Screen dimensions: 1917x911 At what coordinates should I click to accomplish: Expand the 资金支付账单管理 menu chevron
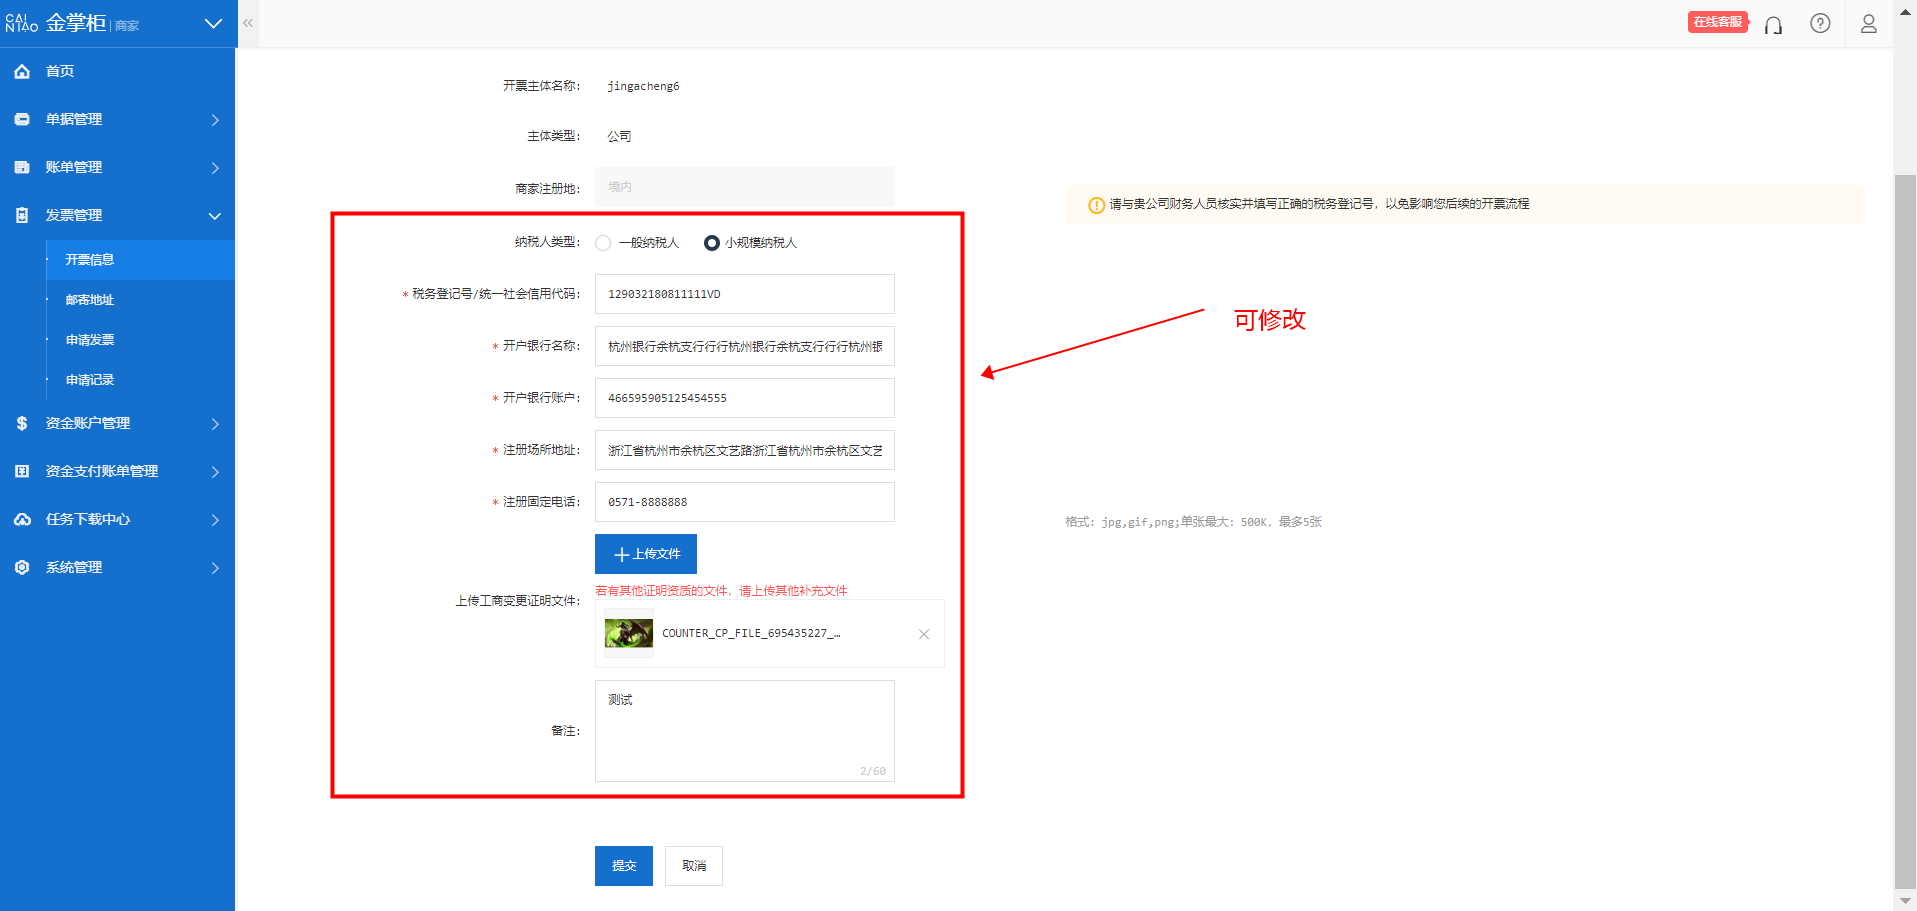(215, 472)
